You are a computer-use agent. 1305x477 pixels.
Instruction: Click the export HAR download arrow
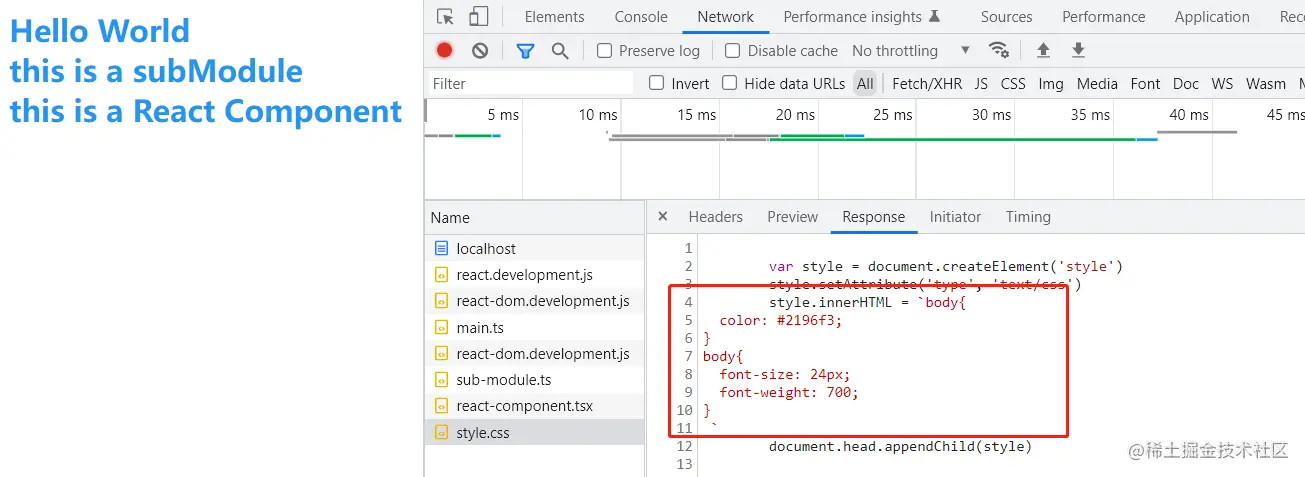click(x=1078, y=50)
